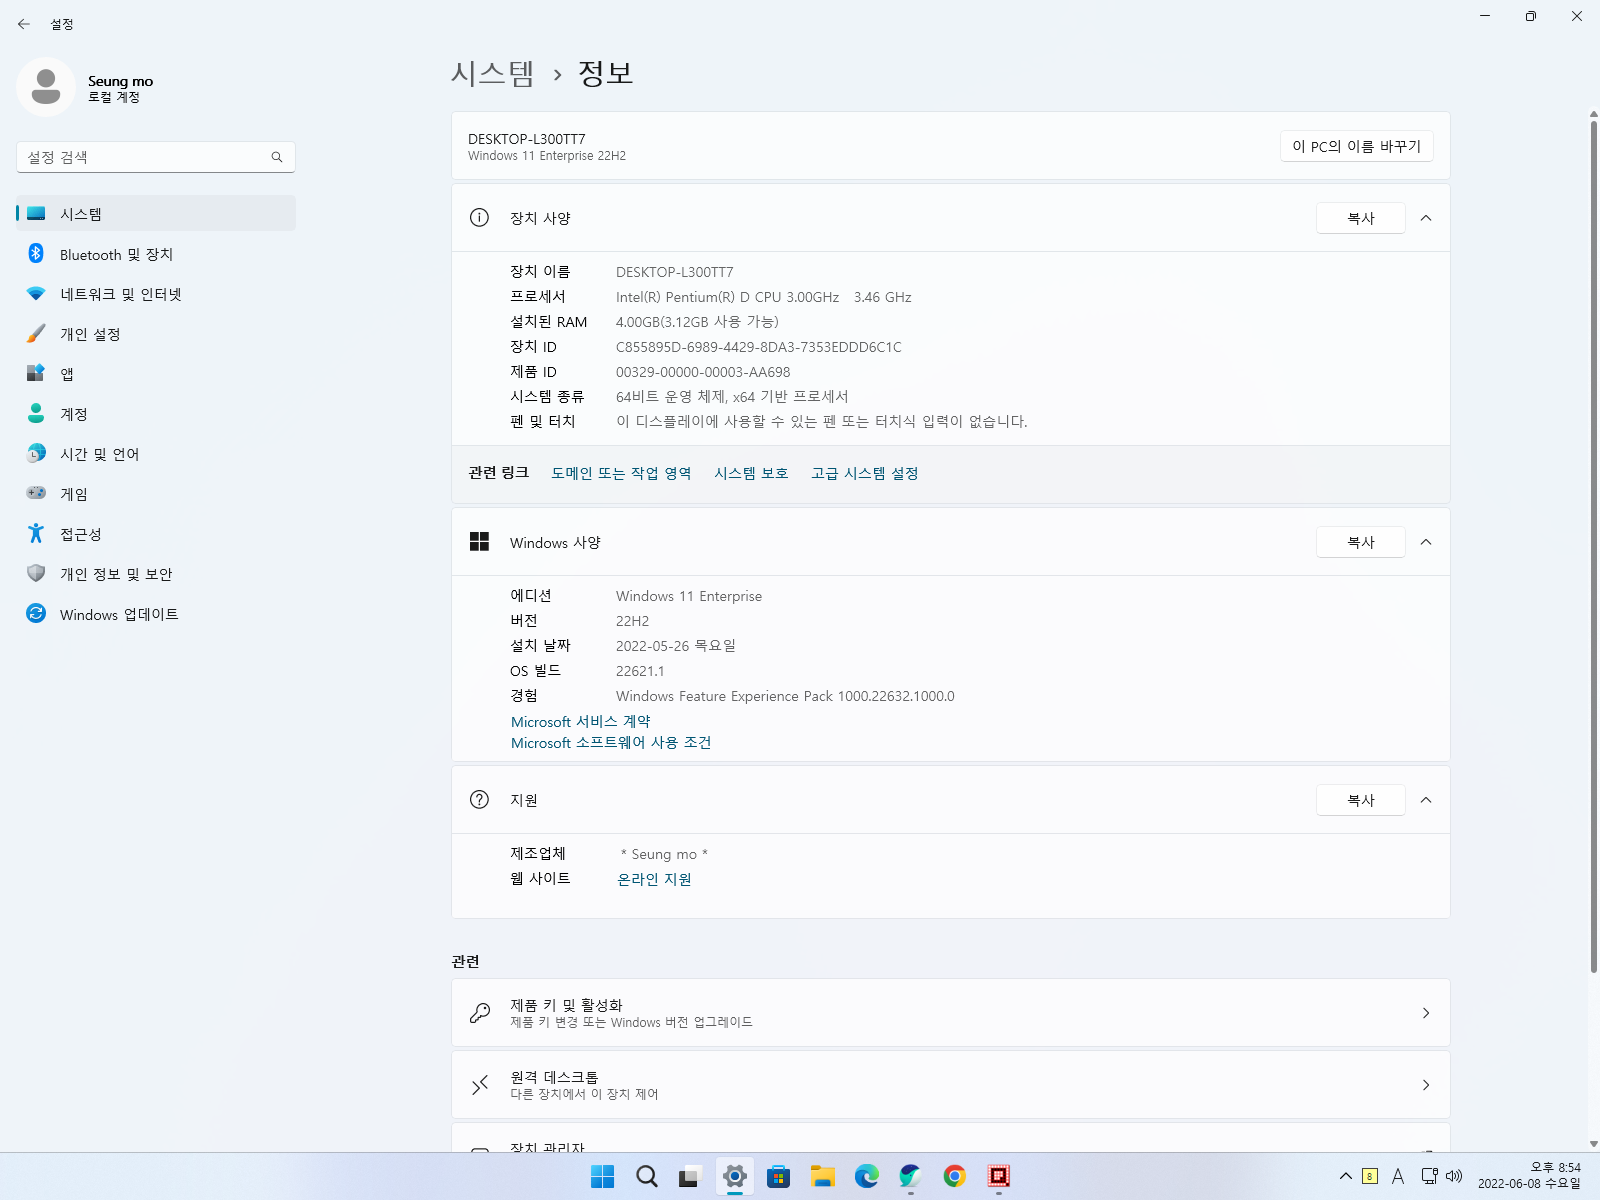Click 이 PC의 이름 바꾸기 button
1600x1200 pixels.
coord(1357,146)
